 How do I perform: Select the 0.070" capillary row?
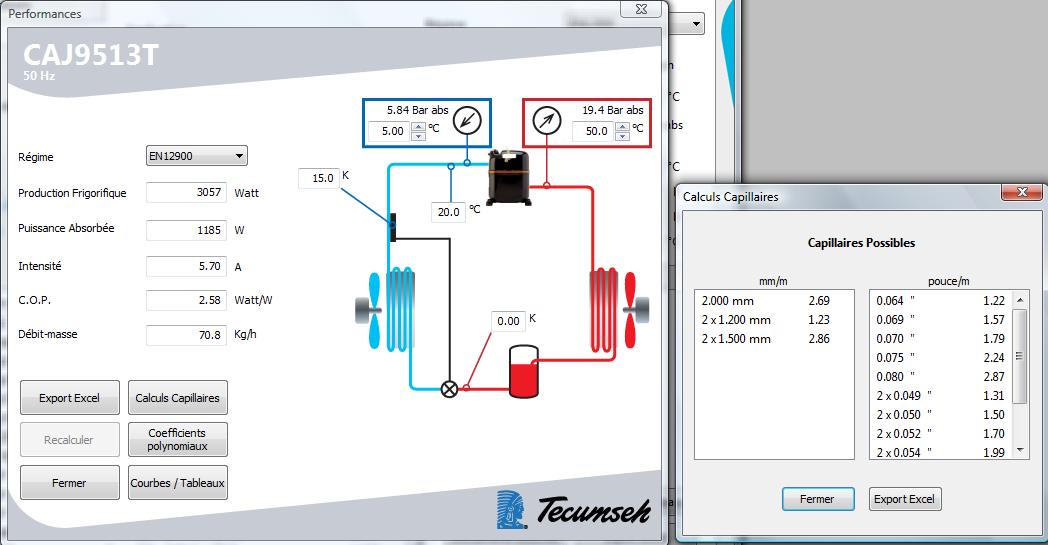tap(941, 339)
